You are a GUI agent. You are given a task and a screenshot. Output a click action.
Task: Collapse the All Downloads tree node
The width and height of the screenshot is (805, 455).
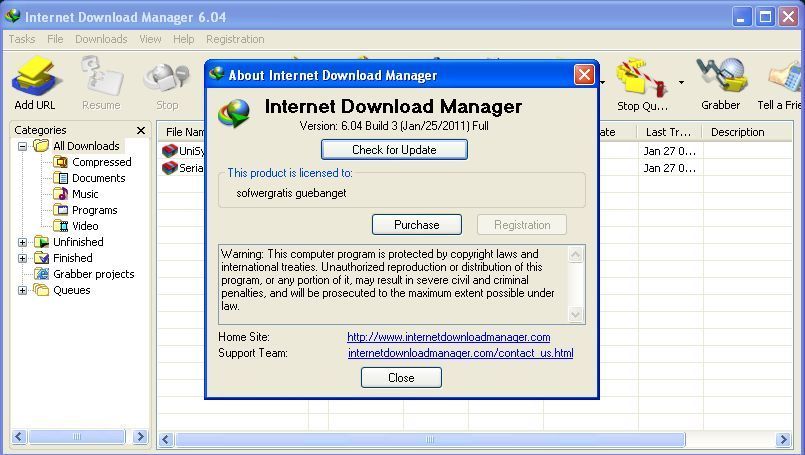[23, 146]
